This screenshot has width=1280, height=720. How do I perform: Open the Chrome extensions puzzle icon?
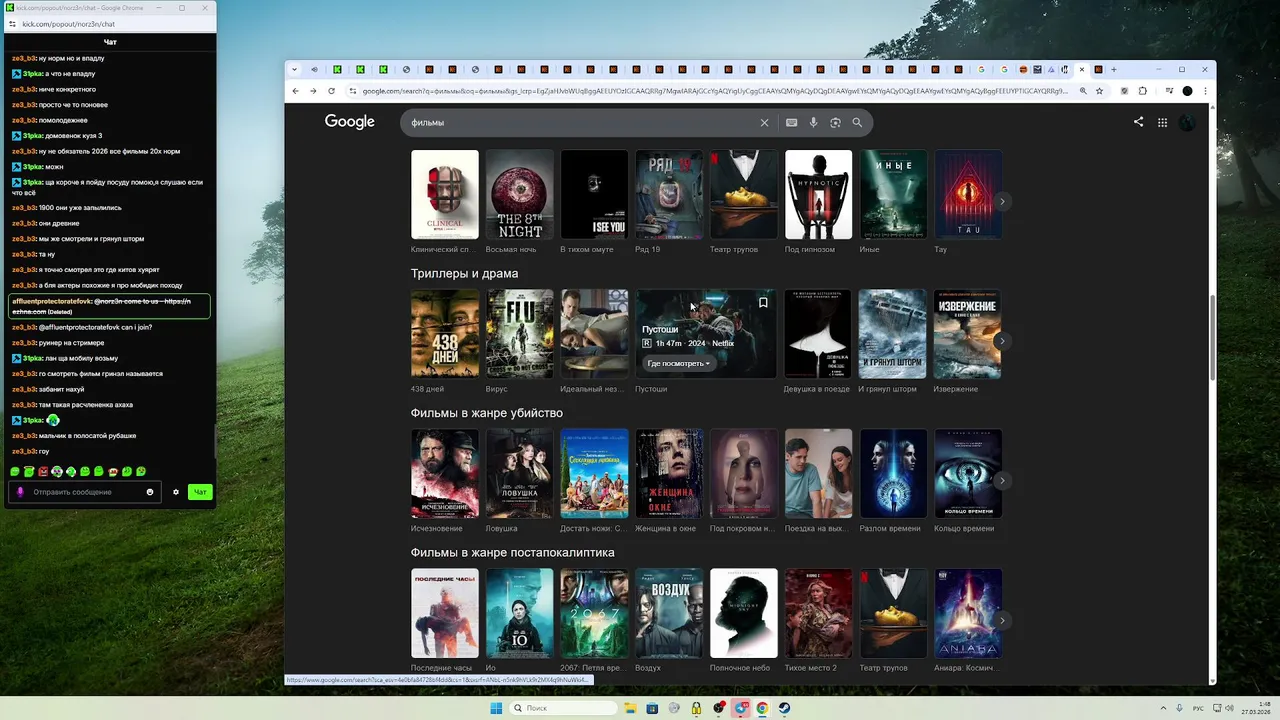coord(1142,91)
